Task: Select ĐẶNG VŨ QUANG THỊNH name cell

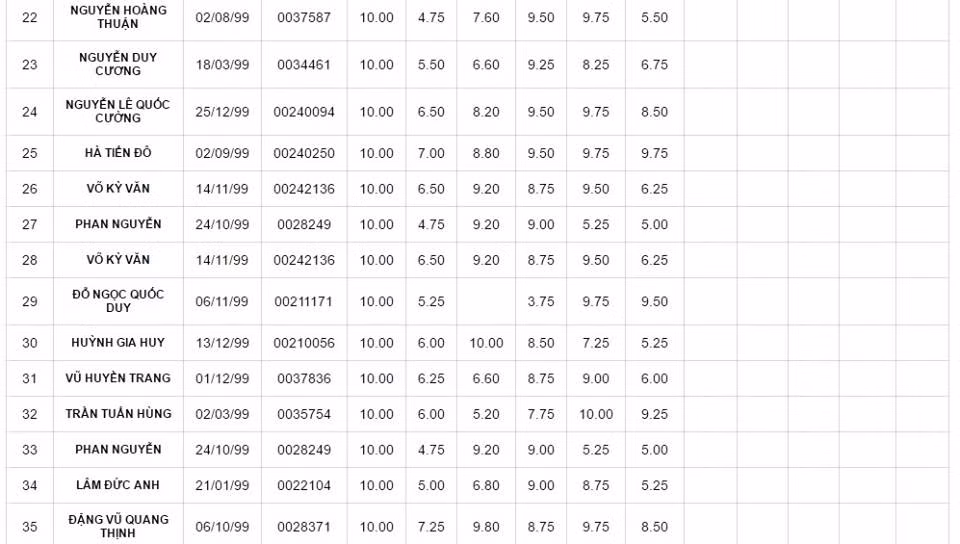Action: coord(118,526)
